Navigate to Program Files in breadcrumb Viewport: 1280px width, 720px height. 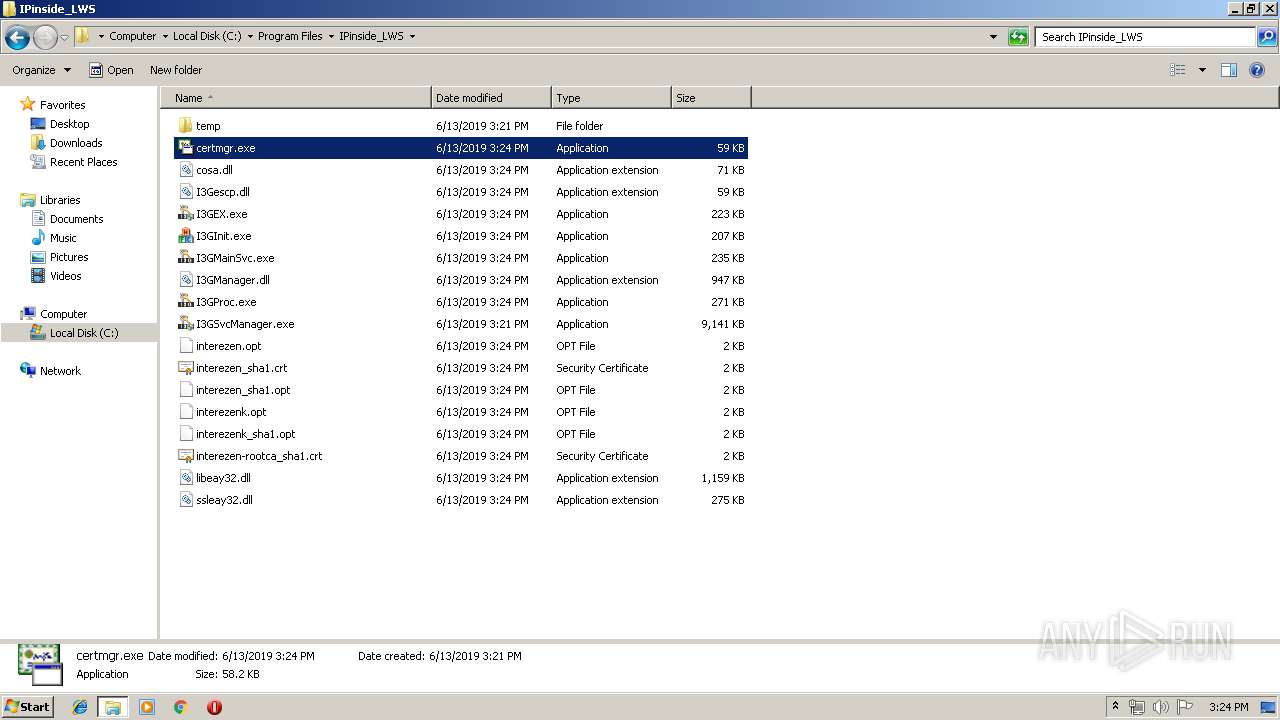[290, 36]
